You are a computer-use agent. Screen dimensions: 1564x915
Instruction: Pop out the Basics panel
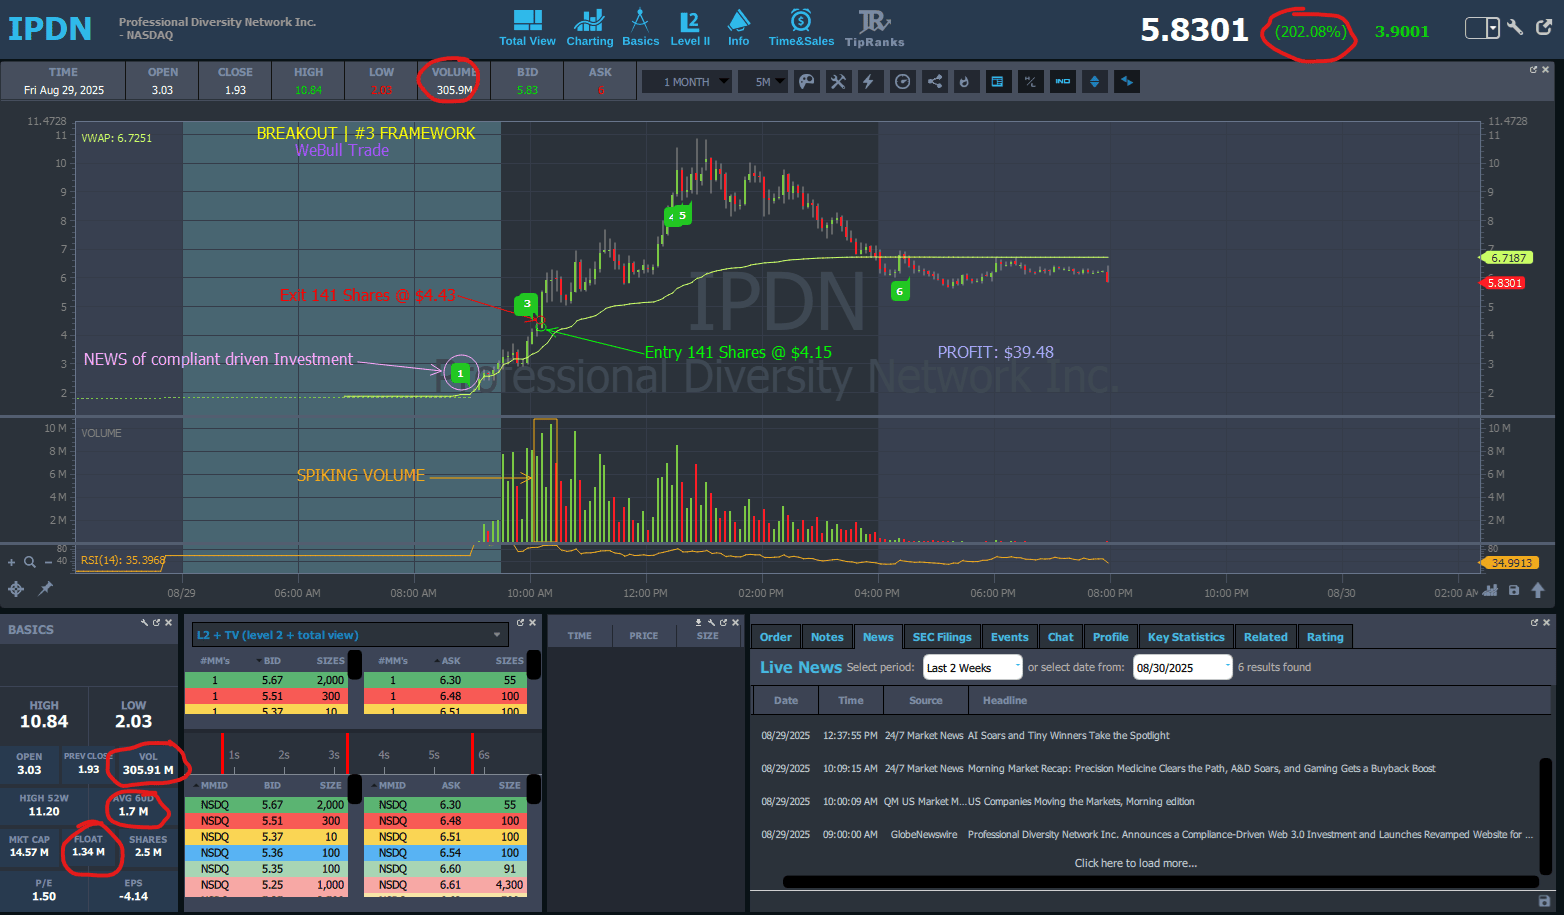pos(156,623)
